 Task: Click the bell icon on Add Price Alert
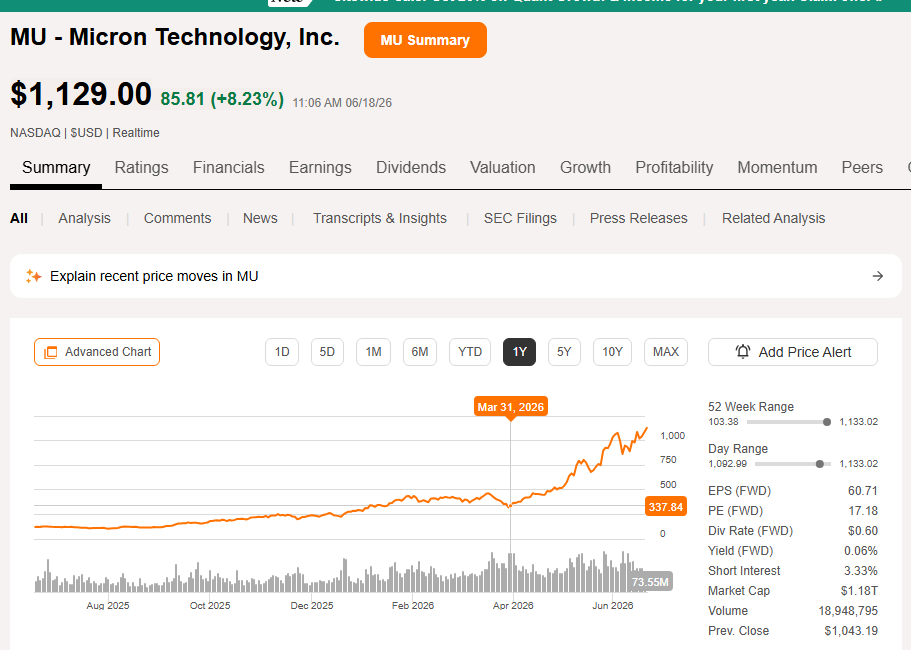[x=743, y=351]
